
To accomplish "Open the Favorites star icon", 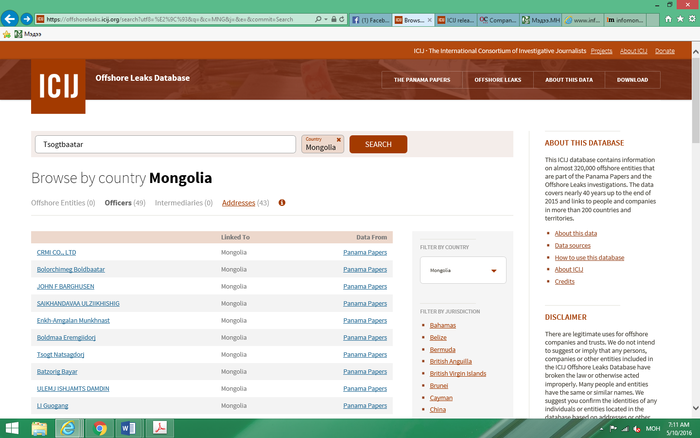I will click(x=680, y=19).
